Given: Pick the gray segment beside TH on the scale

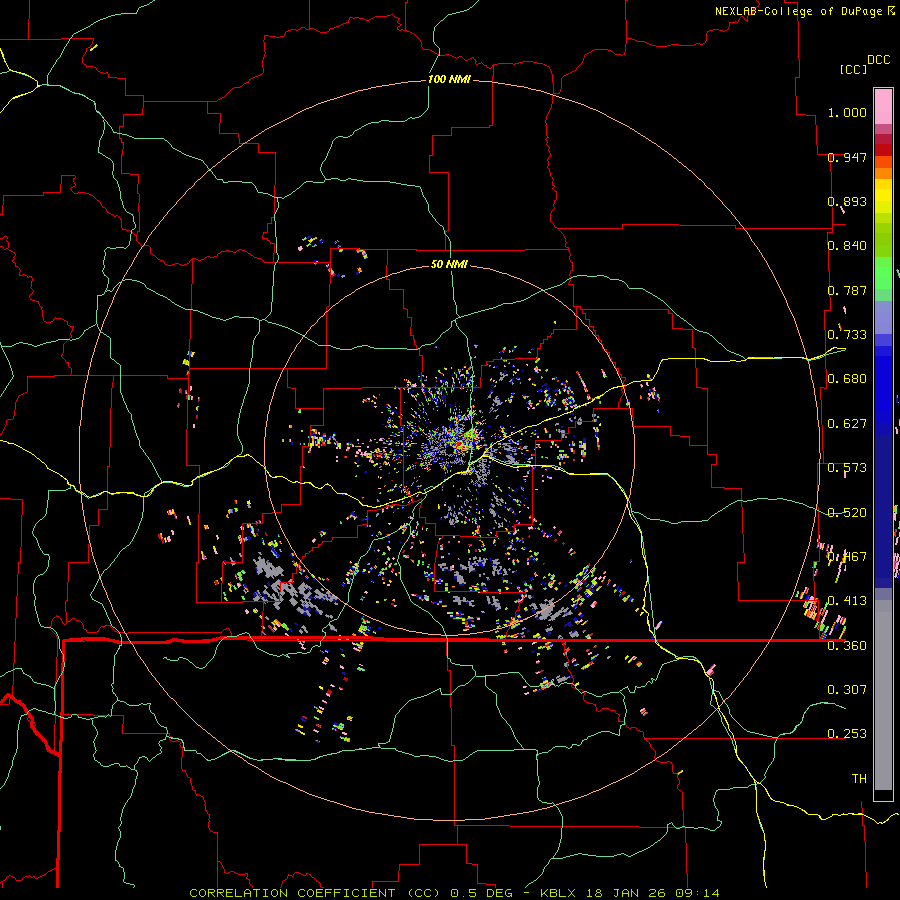Looking at the screenshot, I should coord(883,700).
